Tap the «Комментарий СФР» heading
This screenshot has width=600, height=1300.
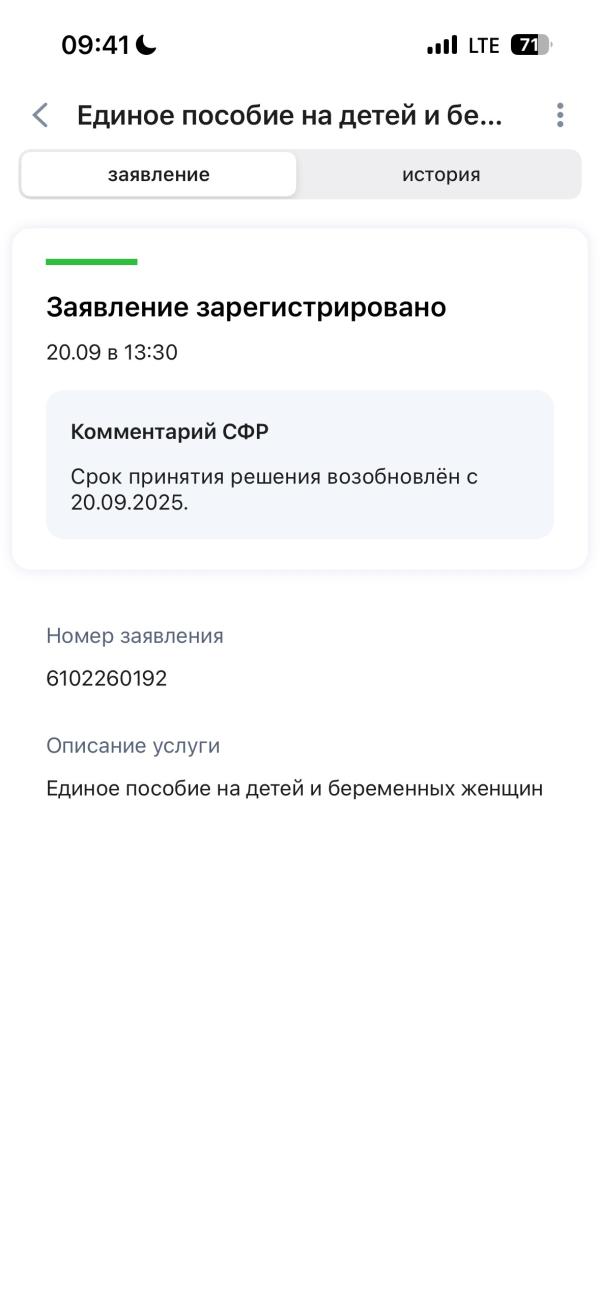click(169, 432)
